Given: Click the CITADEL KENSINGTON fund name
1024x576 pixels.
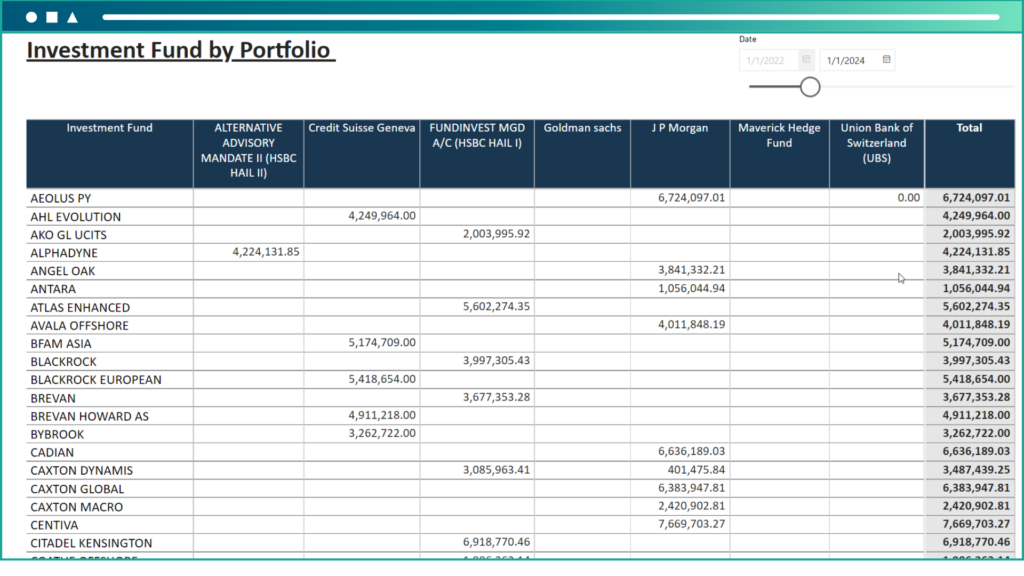Looking at the screenshot, I should pos(91,543).
